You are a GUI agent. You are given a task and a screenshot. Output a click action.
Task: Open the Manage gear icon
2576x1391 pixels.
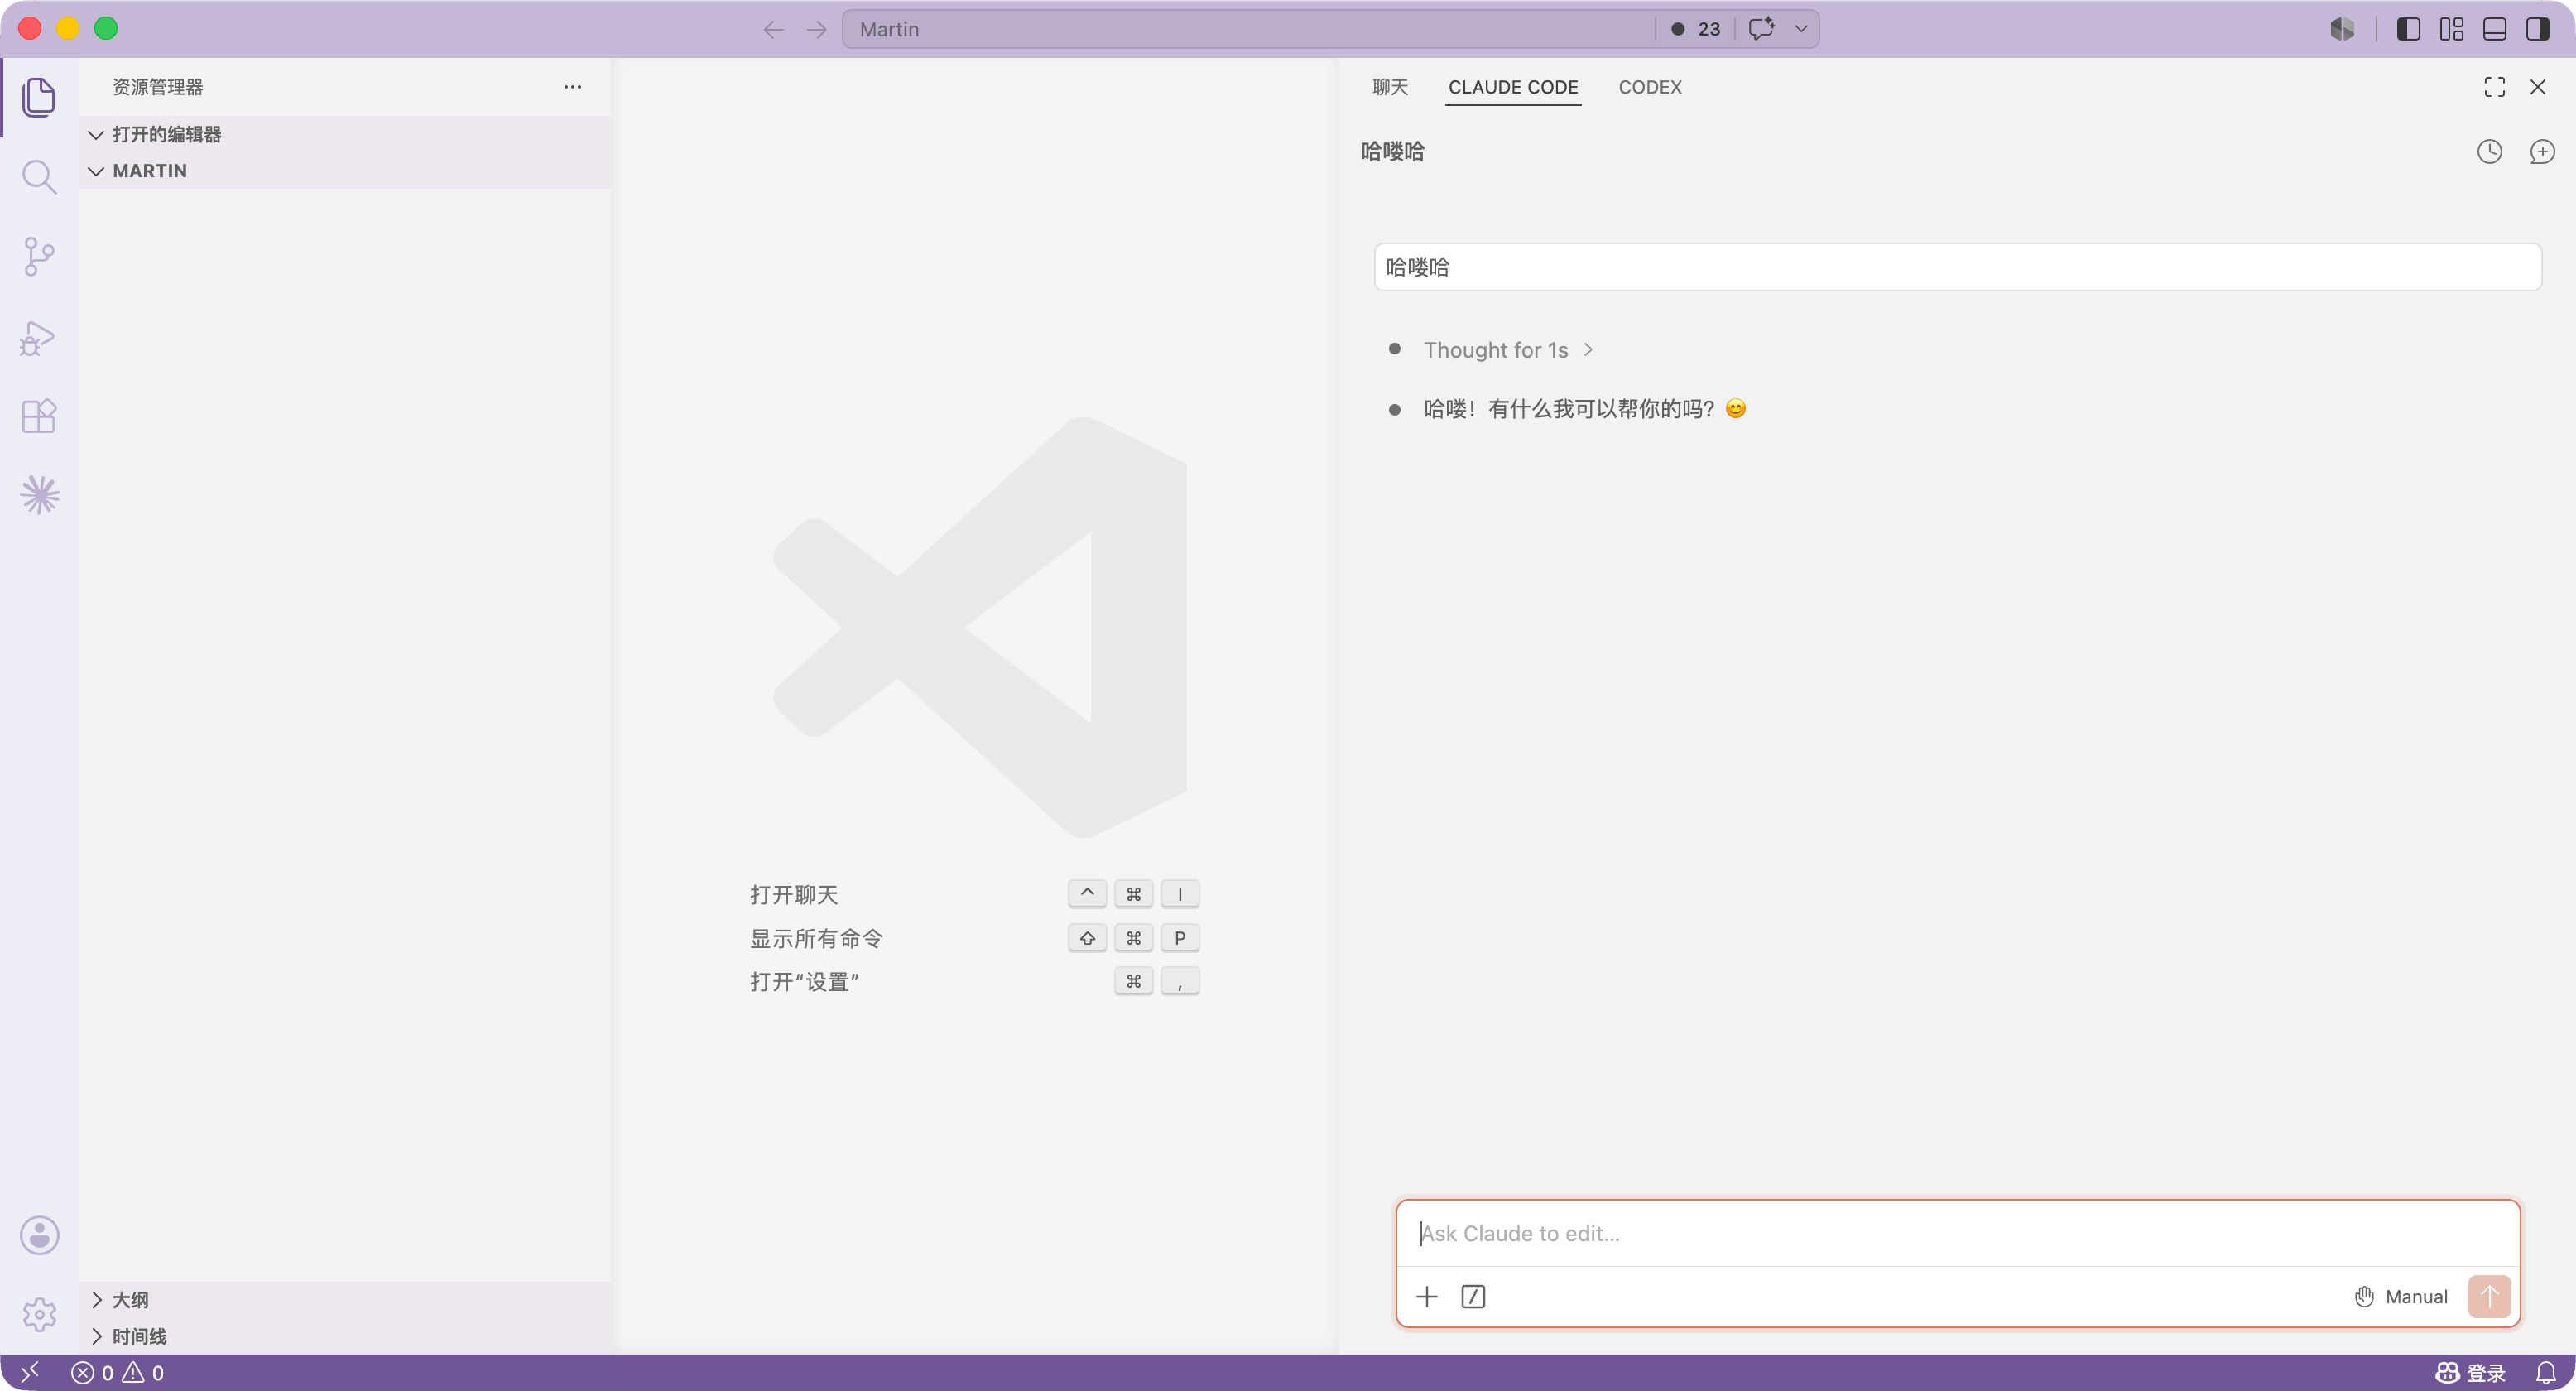click(39, 1314)
